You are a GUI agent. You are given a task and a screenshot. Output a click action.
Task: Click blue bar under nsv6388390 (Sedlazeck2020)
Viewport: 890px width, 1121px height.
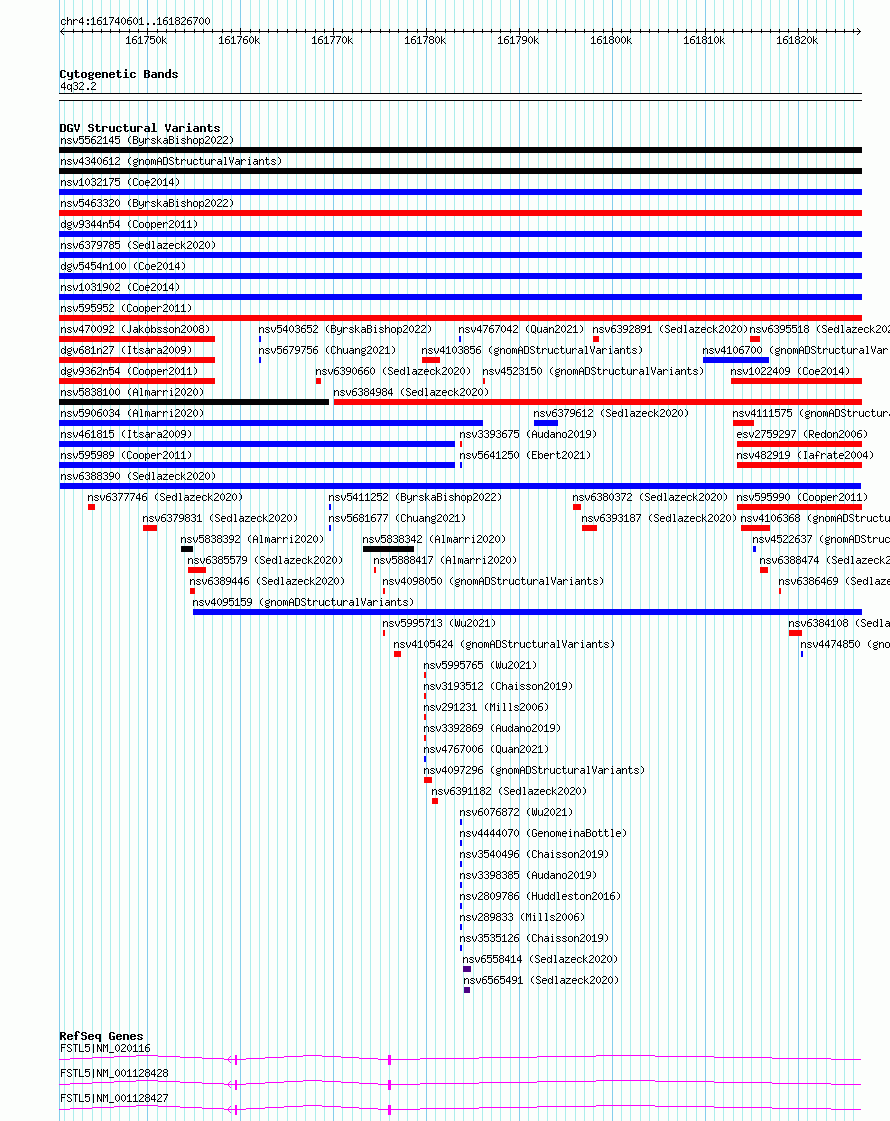coord(460,486)
